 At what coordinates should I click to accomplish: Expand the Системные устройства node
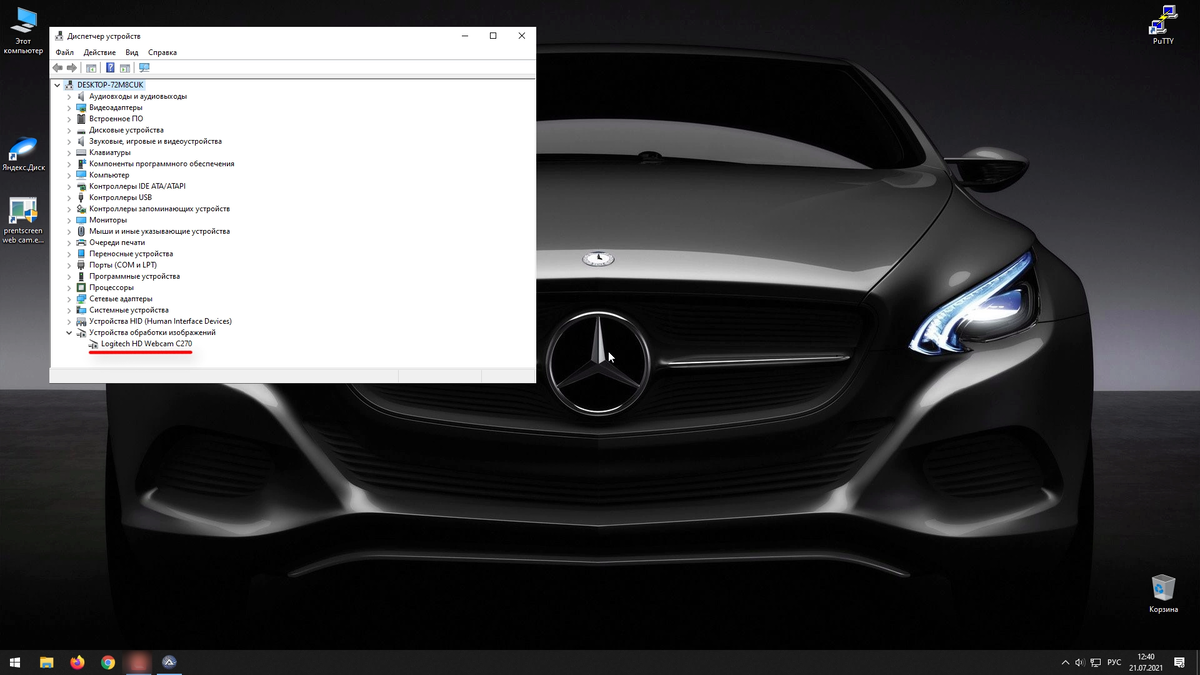[x=69, y=310]
